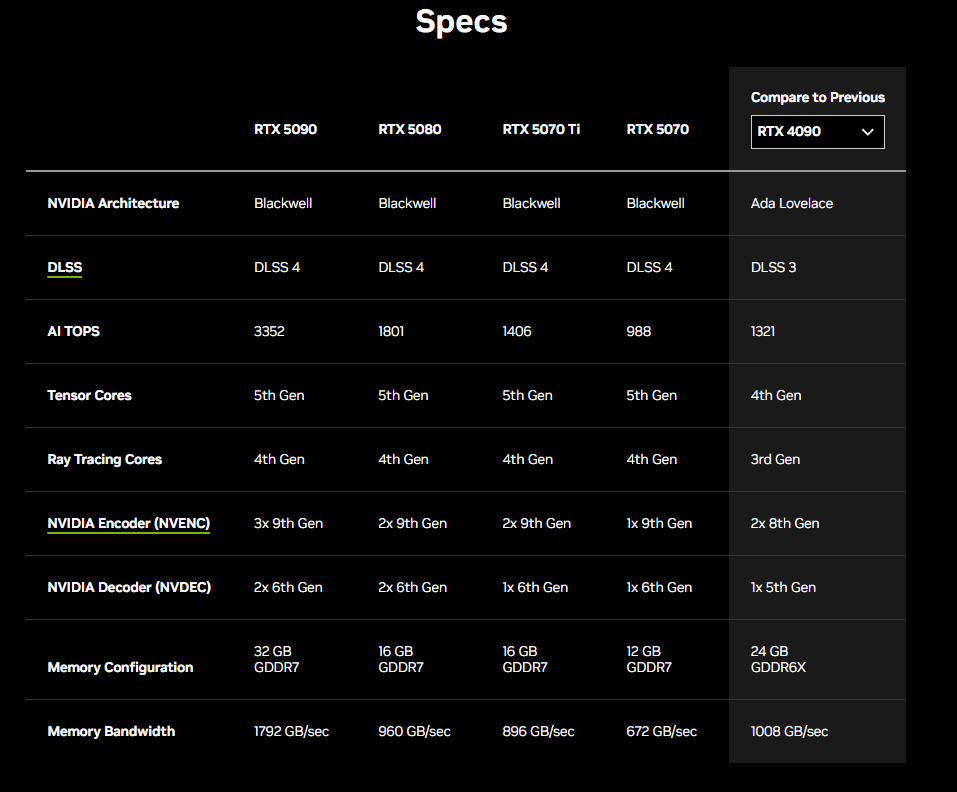Click the 4th Gen tensor cores cell for RTX 4090
The width and height of the screenshot is (957, 792).
point(776,395)
